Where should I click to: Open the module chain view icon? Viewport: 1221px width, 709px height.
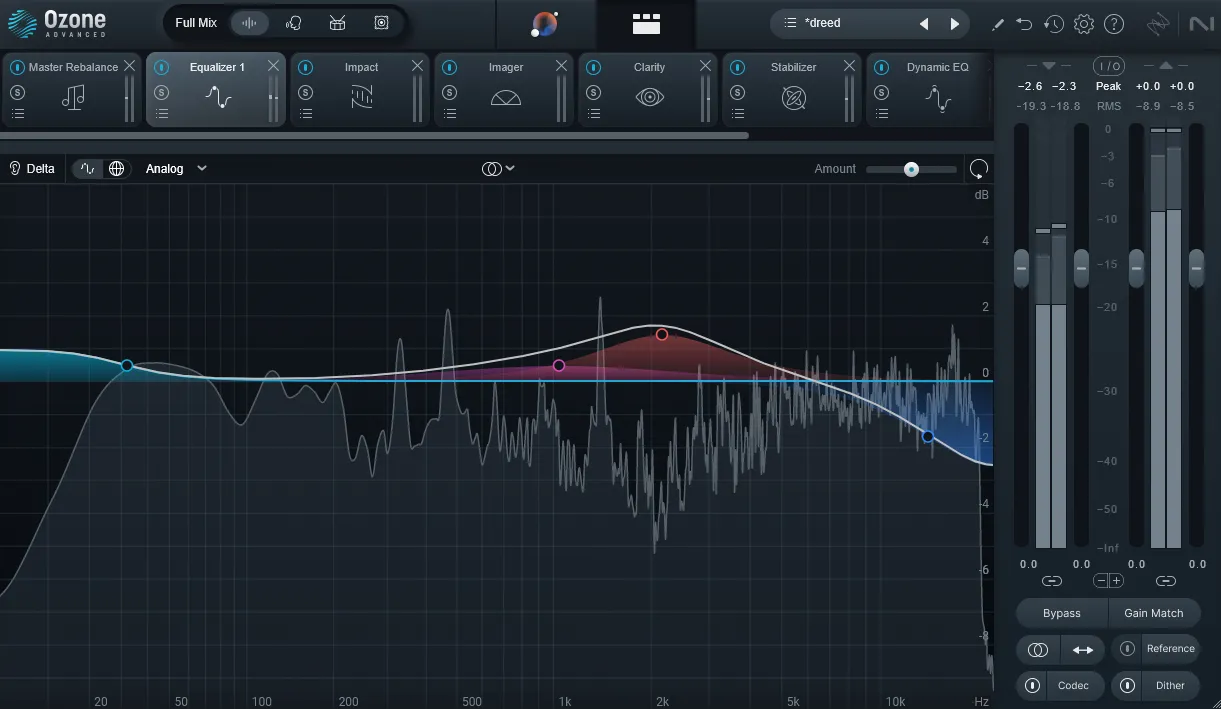click(x=647, y=23)
